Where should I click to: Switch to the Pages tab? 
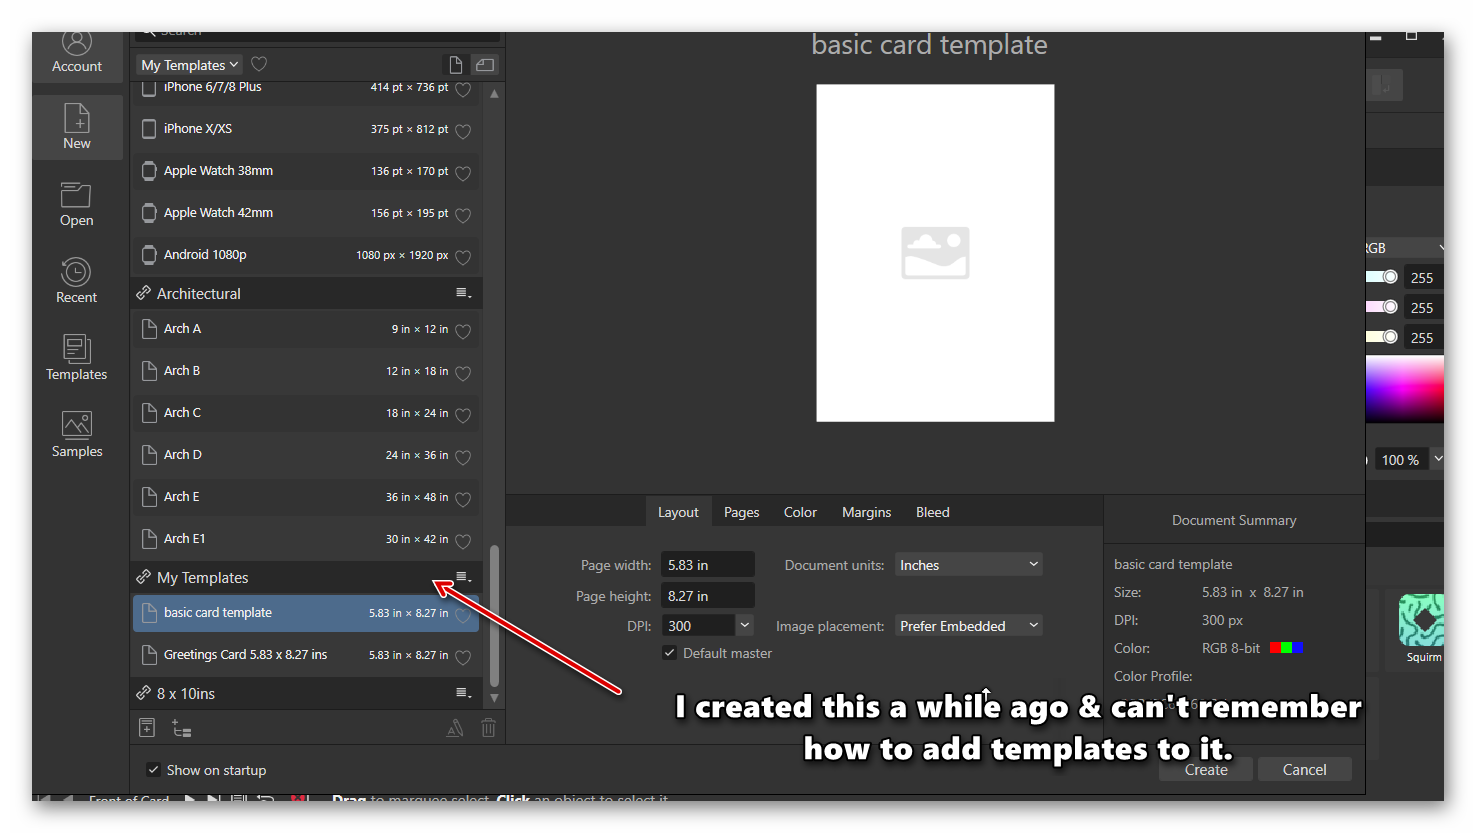click(x=741, y=512)
